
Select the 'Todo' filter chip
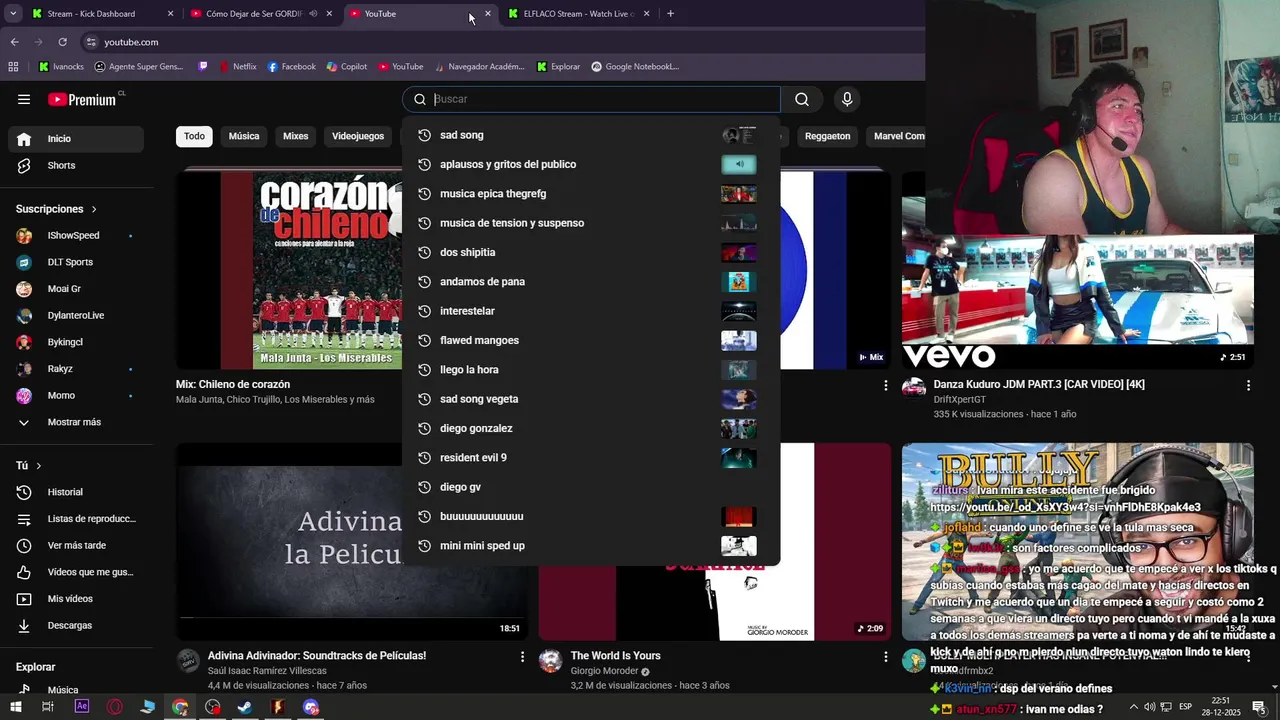coord(194,136)
